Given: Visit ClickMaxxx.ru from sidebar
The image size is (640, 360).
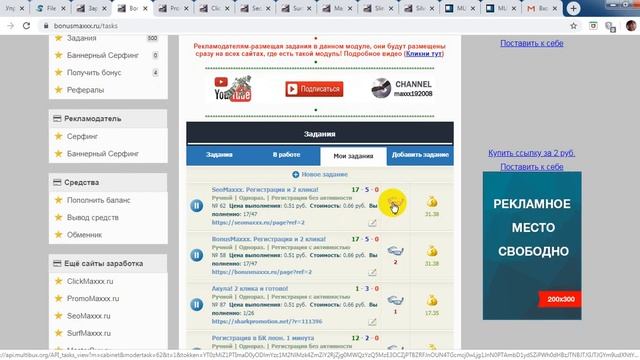Looking at the screenshot, I should 90,281.
